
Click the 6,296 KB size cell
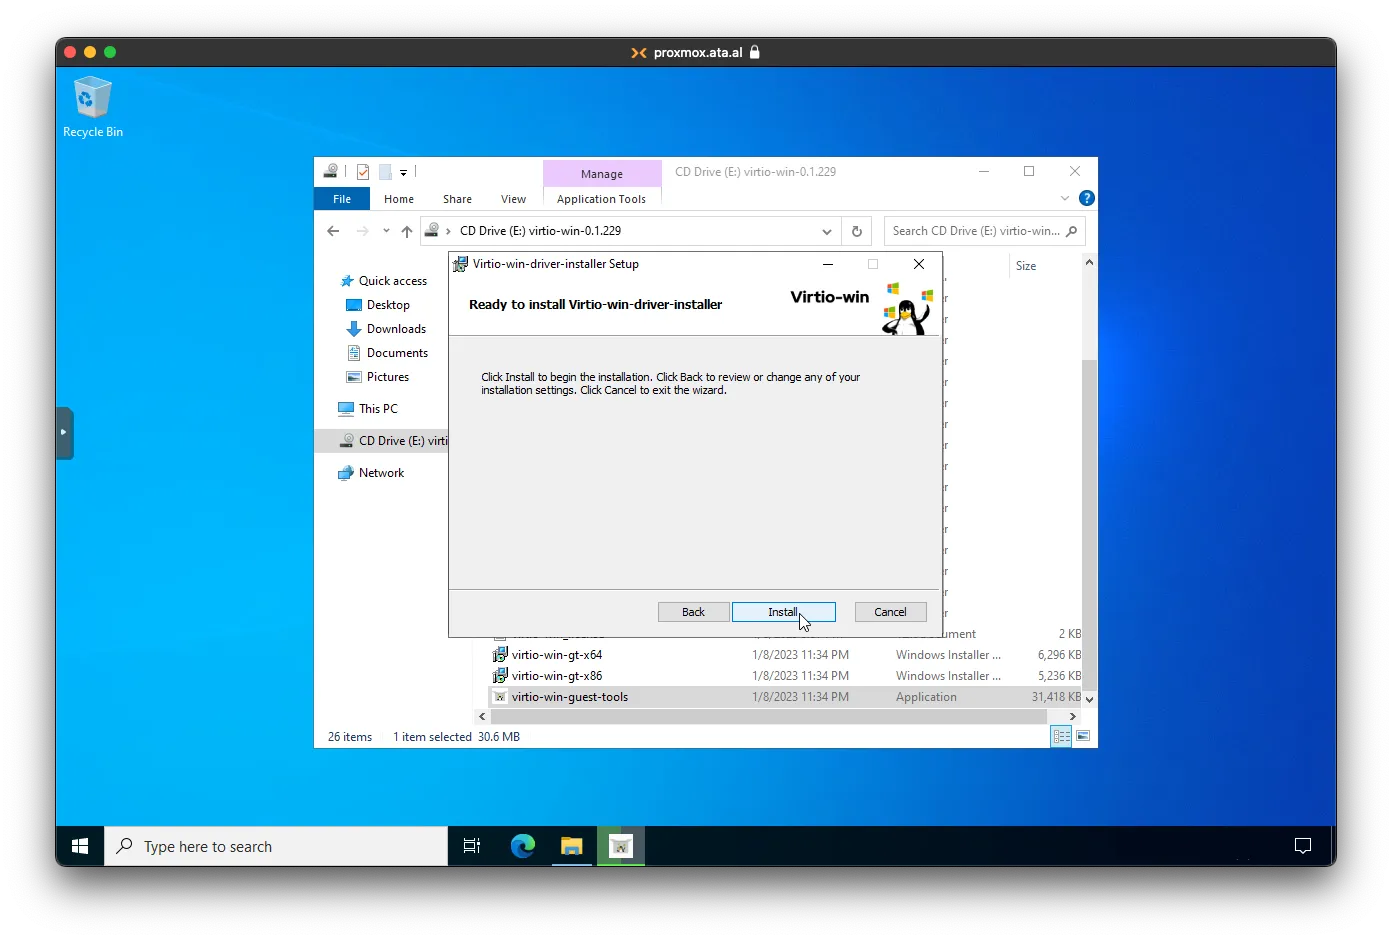pyautogui.click(x=1059, y=655)
